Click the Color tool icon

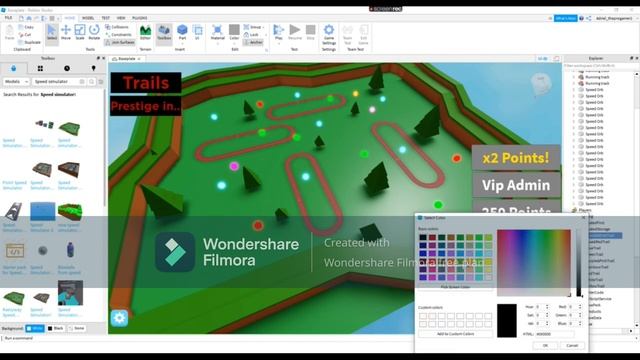tap(234, 30)
